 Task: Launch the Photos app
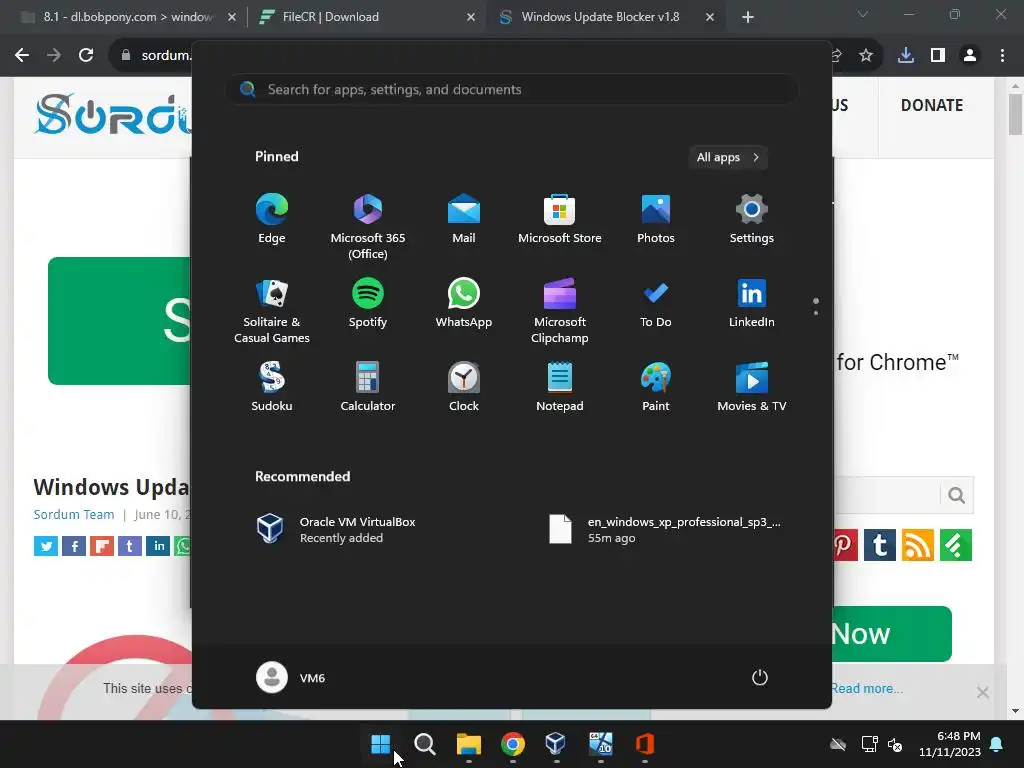coord(656,219)
